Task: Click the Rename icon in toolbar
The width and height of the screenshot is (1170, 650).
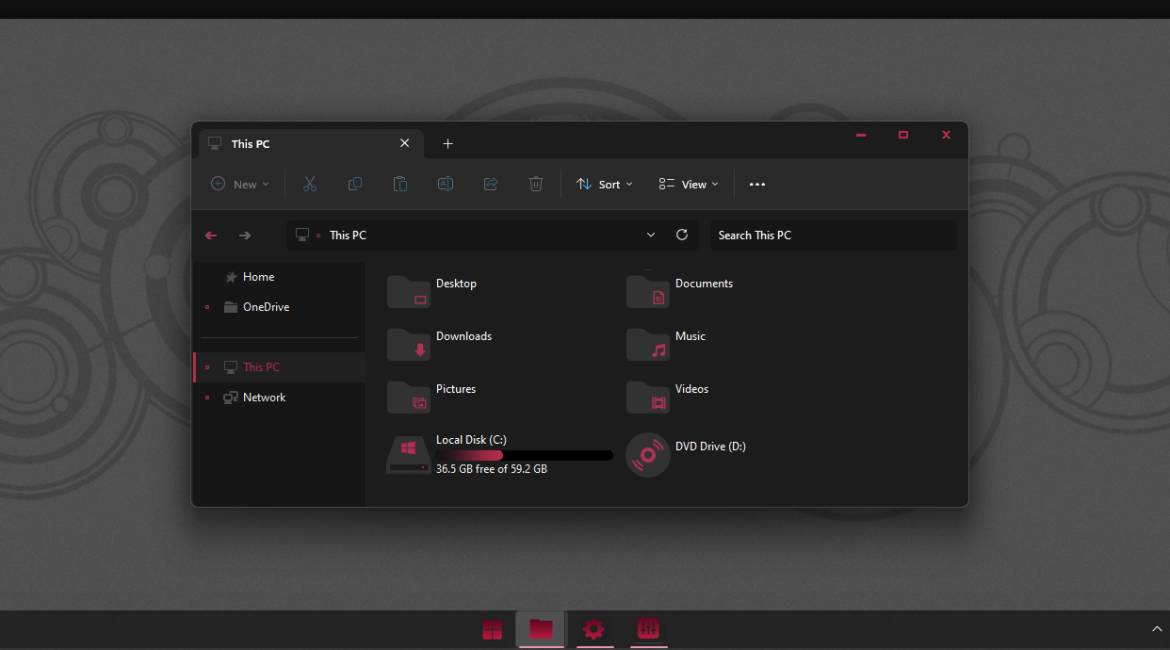Action: click(x=445, y=184)
